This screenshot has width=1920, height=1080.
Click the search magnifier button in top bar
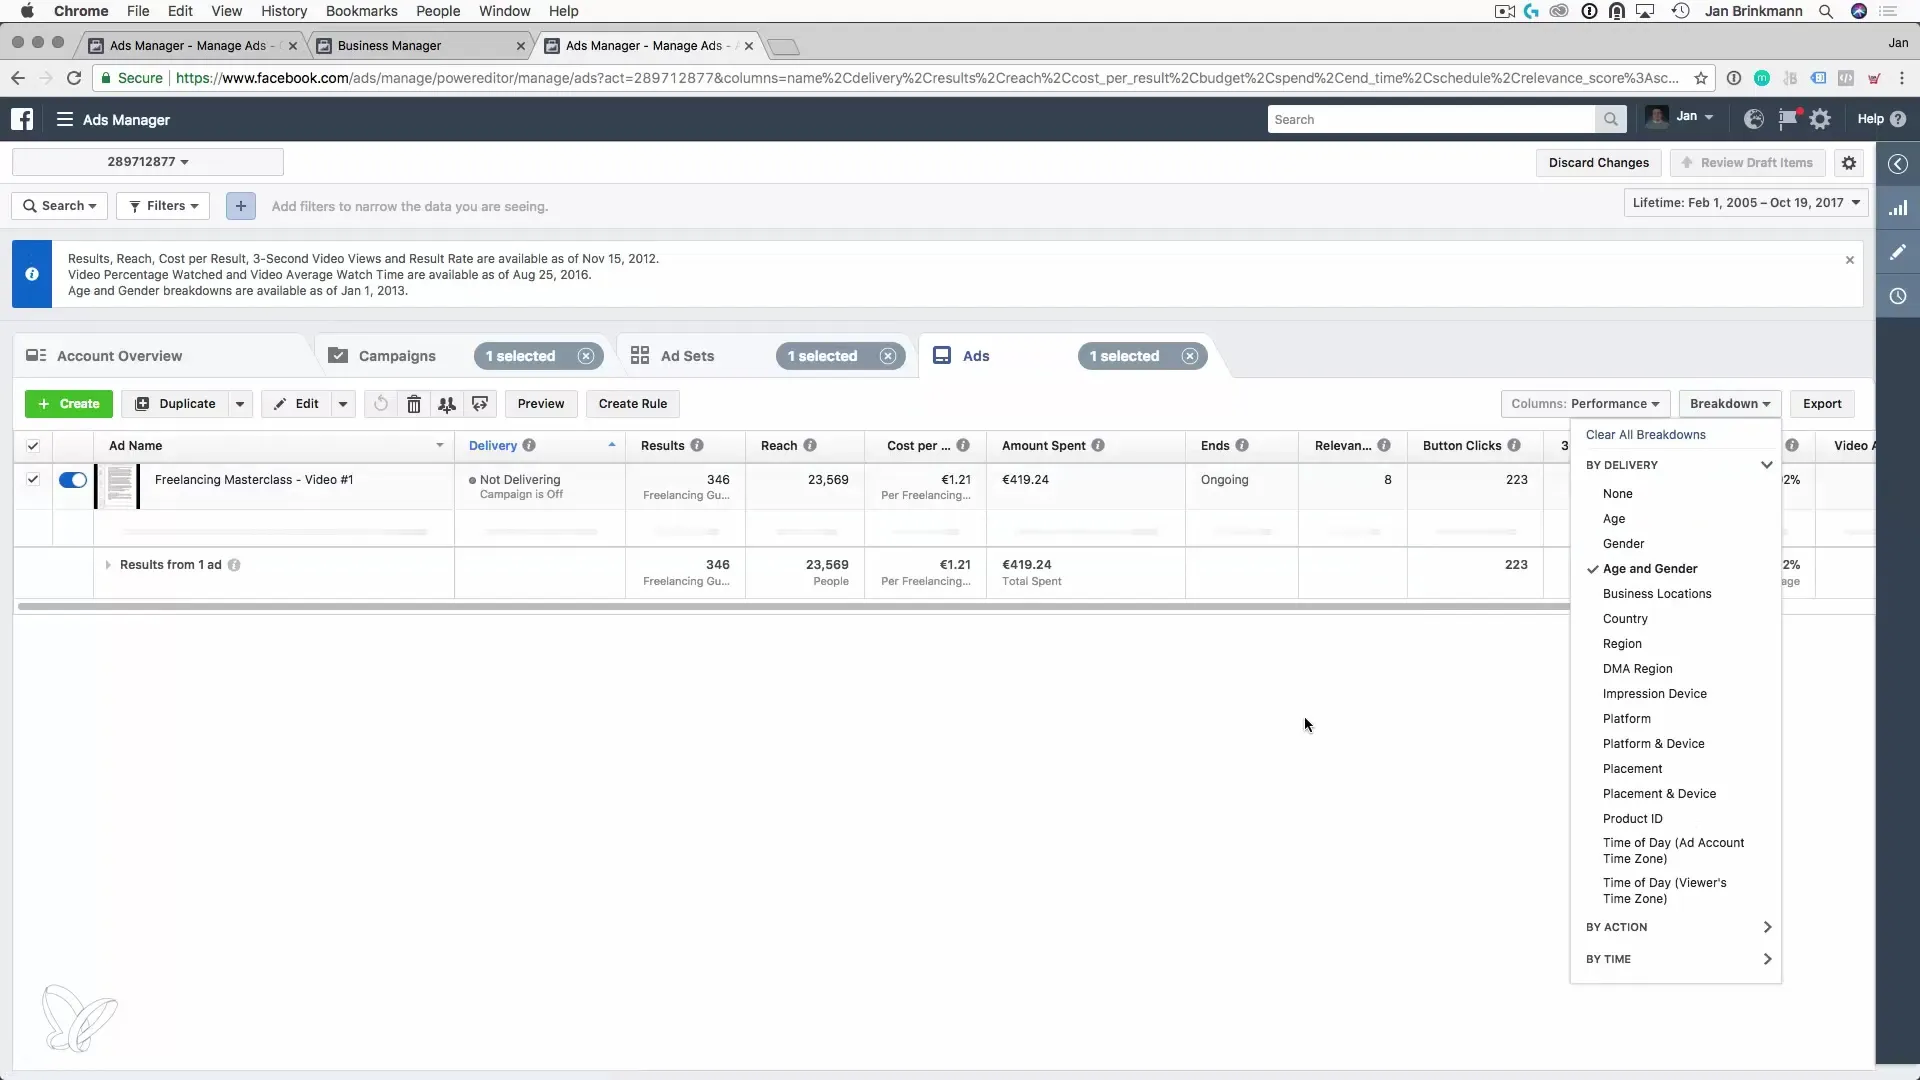pyautogui.click(x=1610, y=119)
